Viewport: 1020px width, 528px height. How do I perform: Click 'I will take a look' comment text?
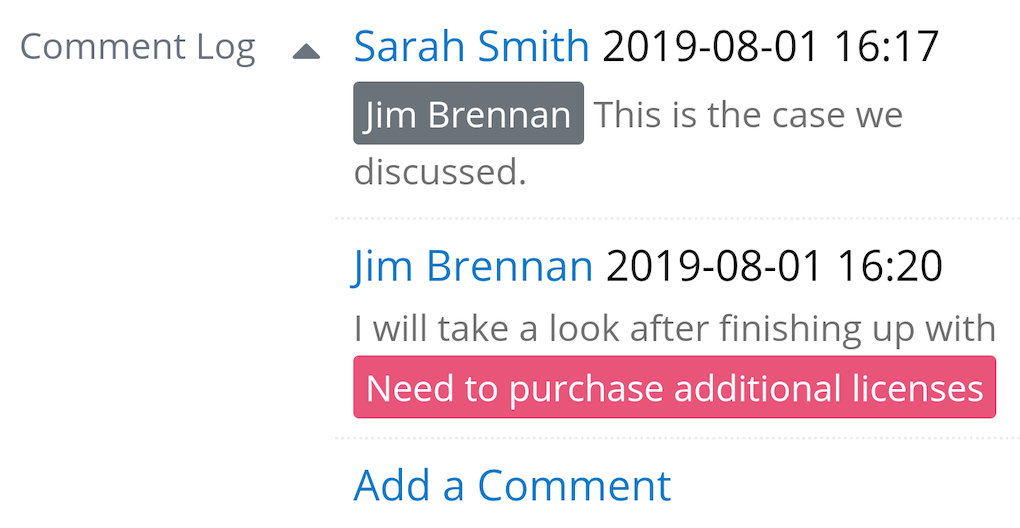480,328
